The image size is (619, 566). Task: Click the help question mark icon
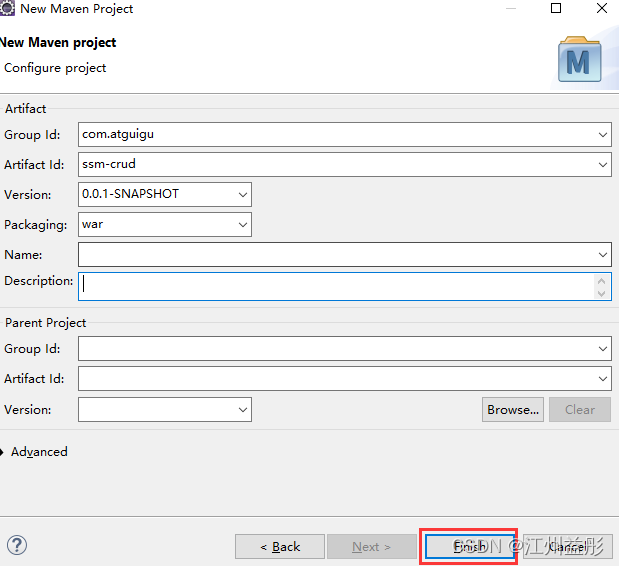pos(17,545)
